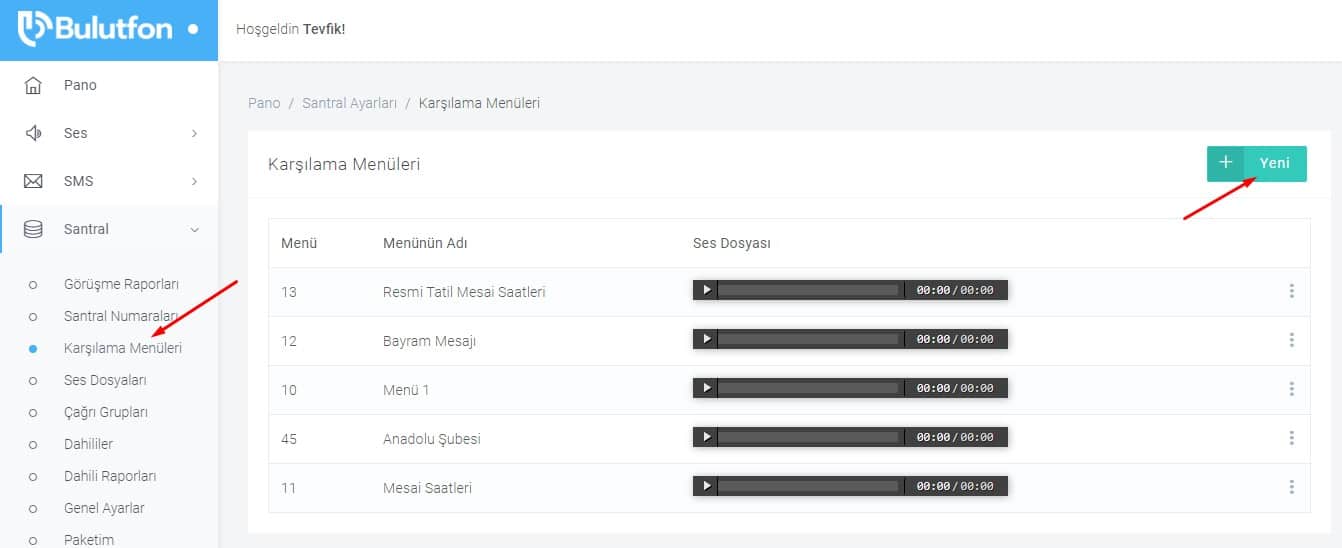Click the plus icon beside Yeni

[1225, 163]
